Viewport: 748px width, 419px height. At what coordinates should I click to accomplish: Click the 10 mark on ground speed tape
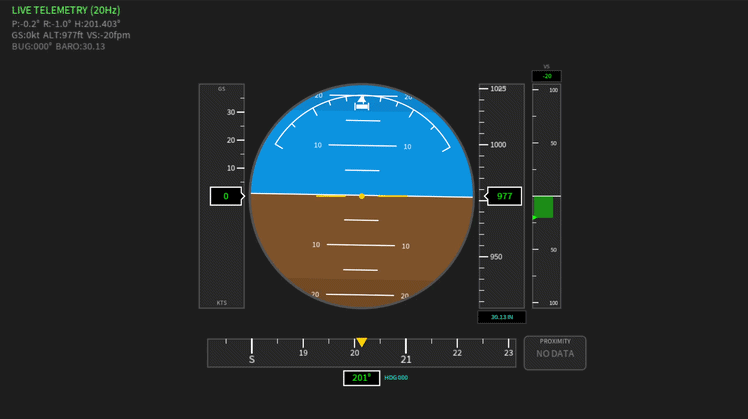point(231,168)
